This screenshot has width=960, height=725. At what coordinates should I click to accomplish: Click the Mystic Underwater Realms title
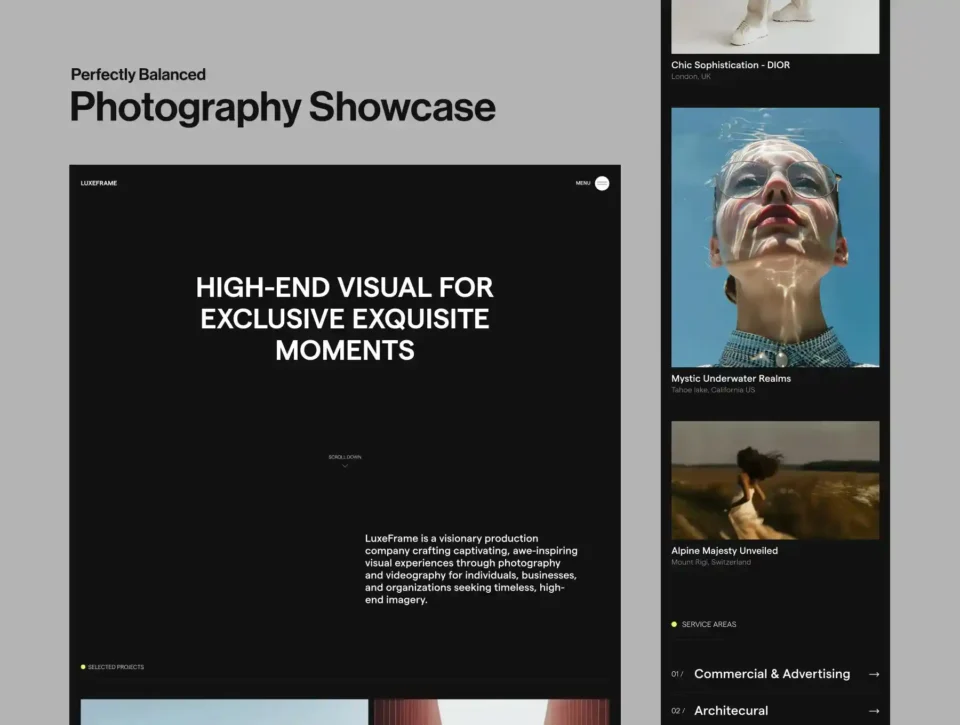coord(731,379)
